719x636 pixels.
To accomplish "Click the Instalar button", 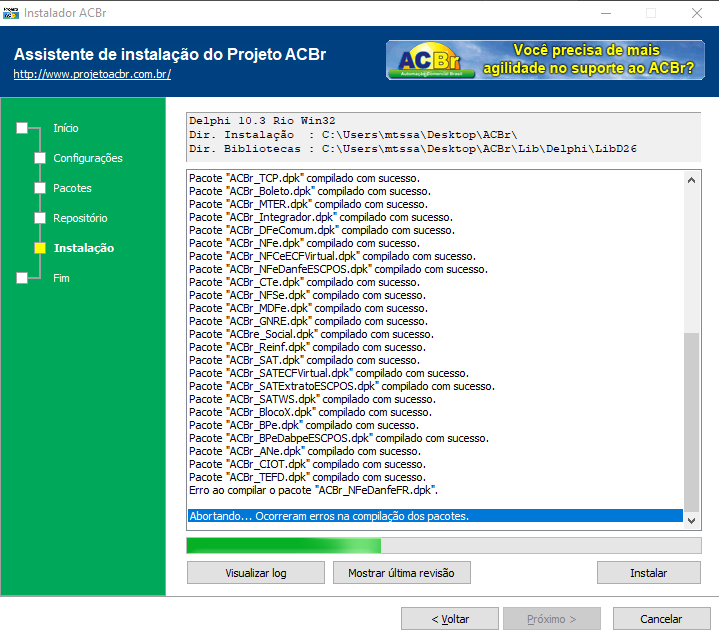I will (649, 573).
